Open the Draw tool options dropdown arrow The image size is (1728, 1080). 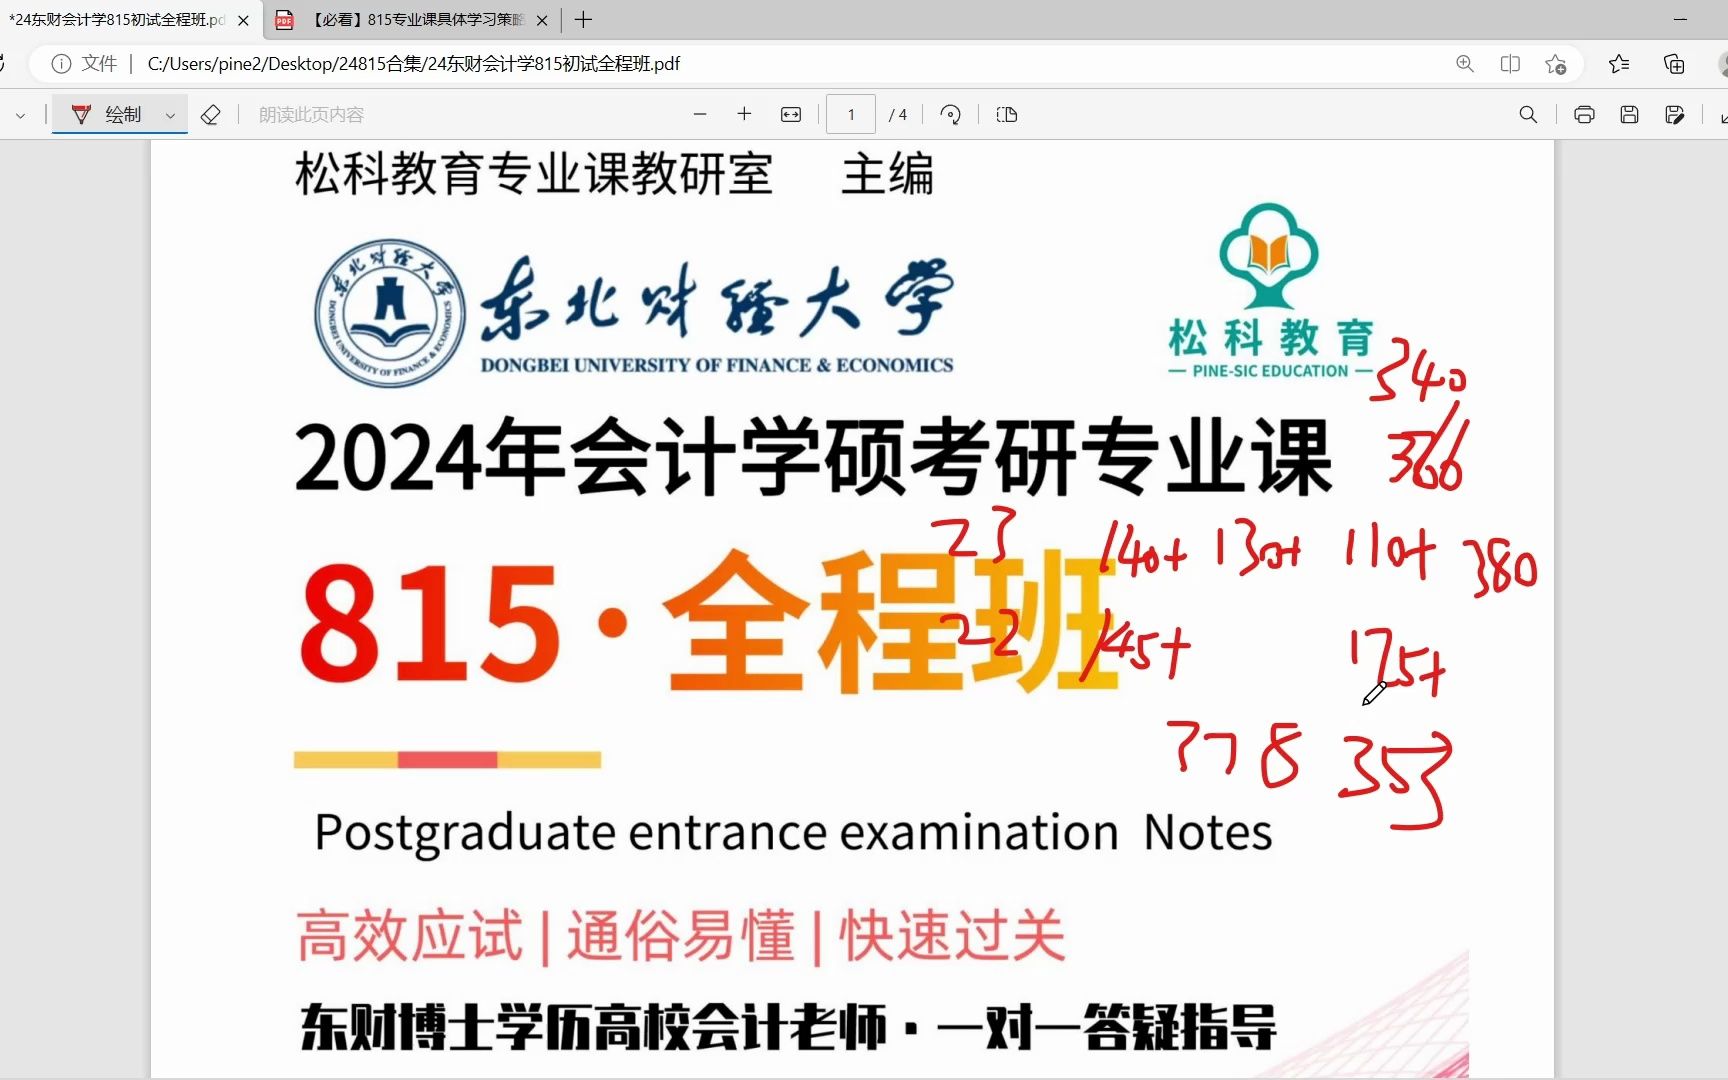[x=171, y=115]
